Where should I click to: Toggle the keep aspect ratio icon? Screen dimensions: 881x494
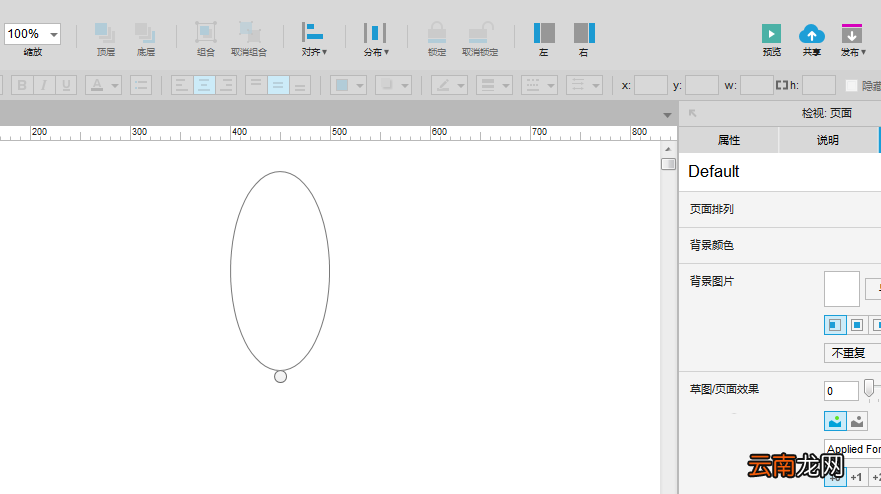782,85
